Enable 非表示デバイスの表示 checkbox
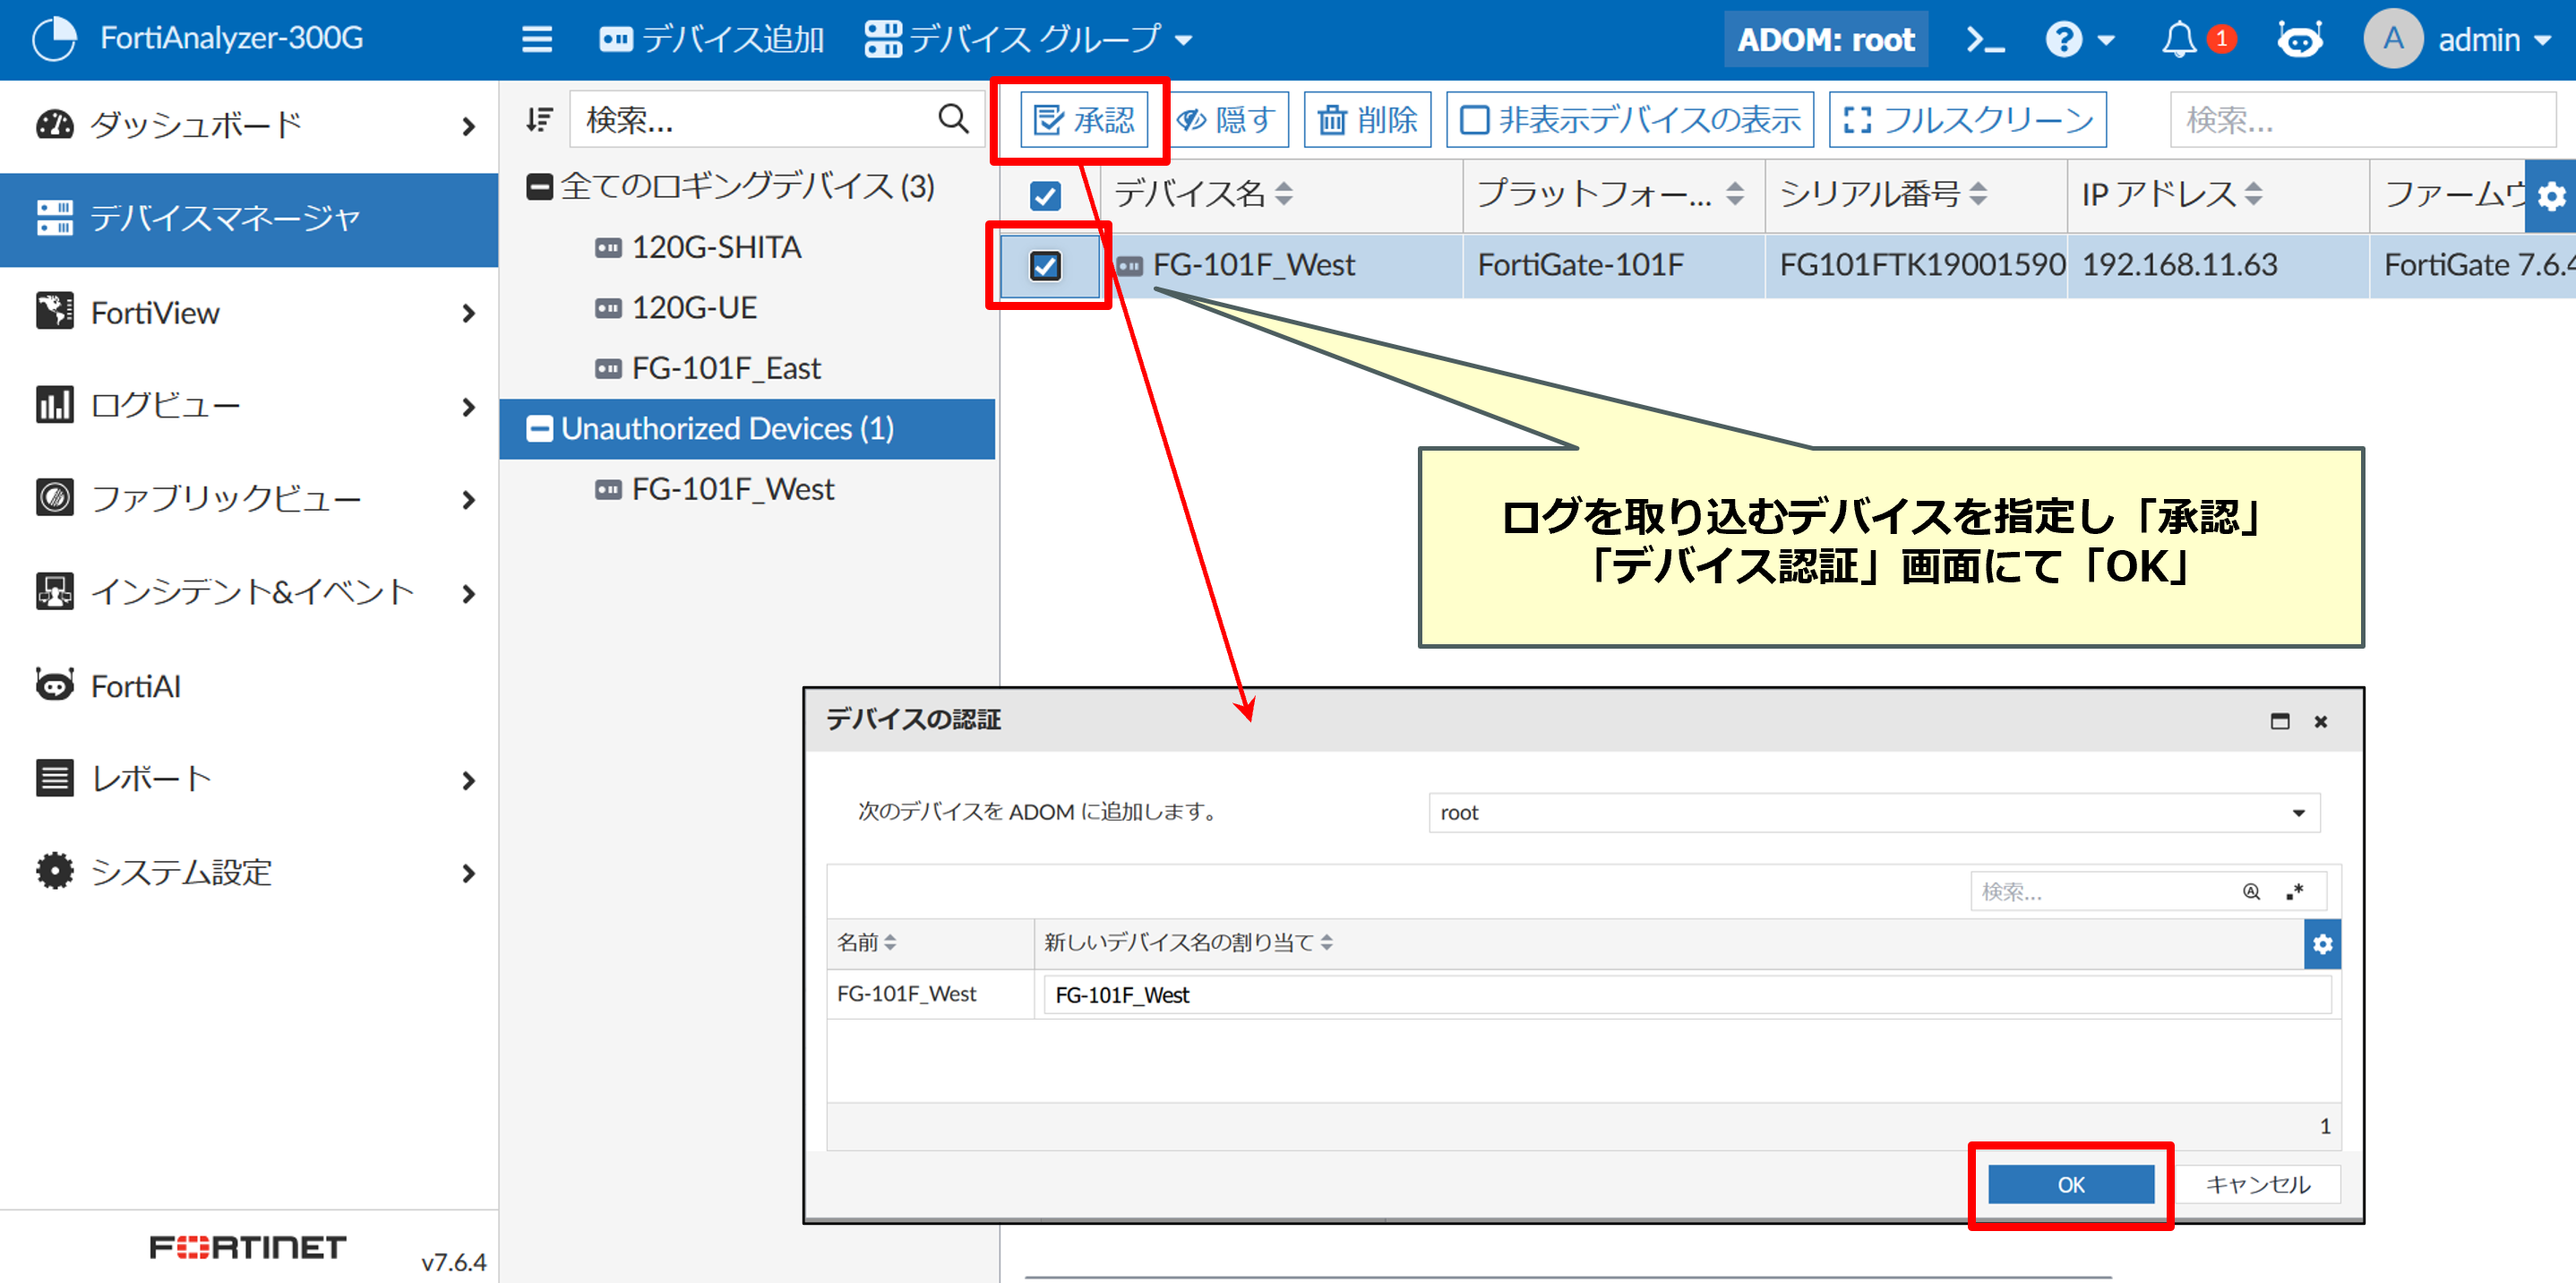Viewport: 2576px width, 1283px height. tap(1474, 120)
